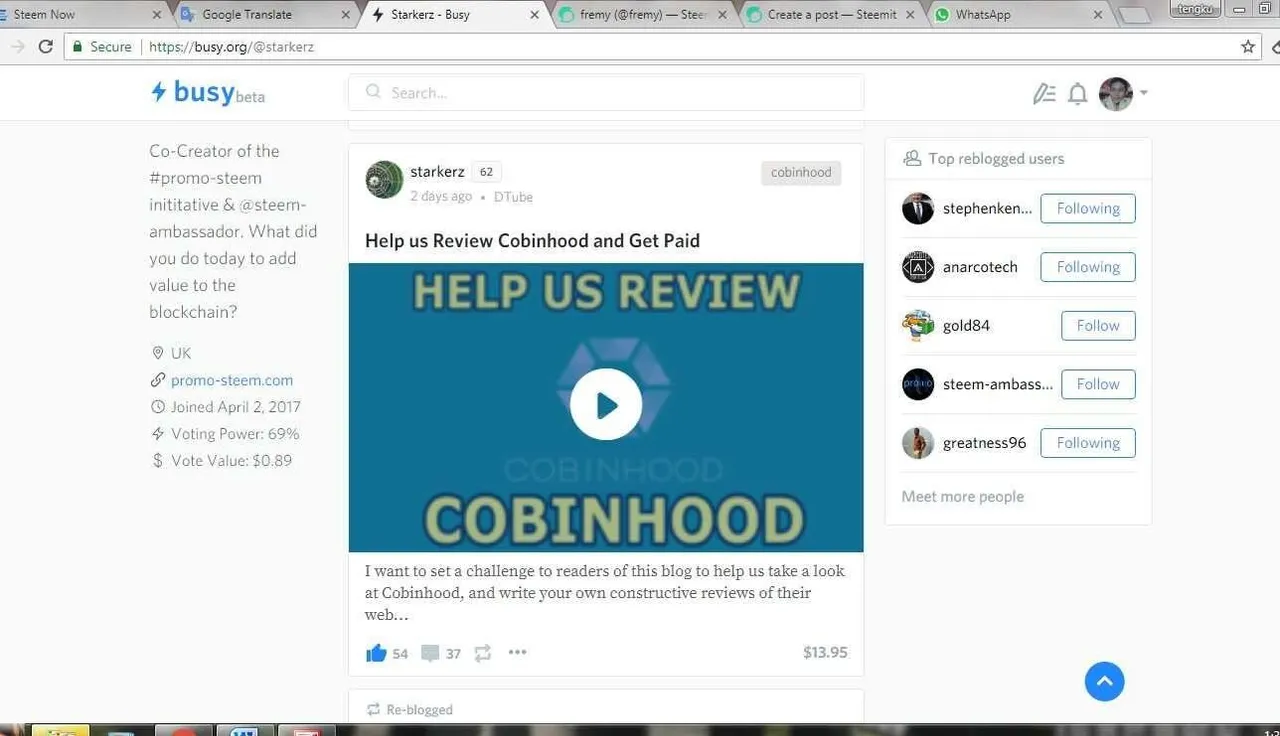1280x736 pixels.
Task: Reload the page with the refresh icon
Action: point(46,46)
